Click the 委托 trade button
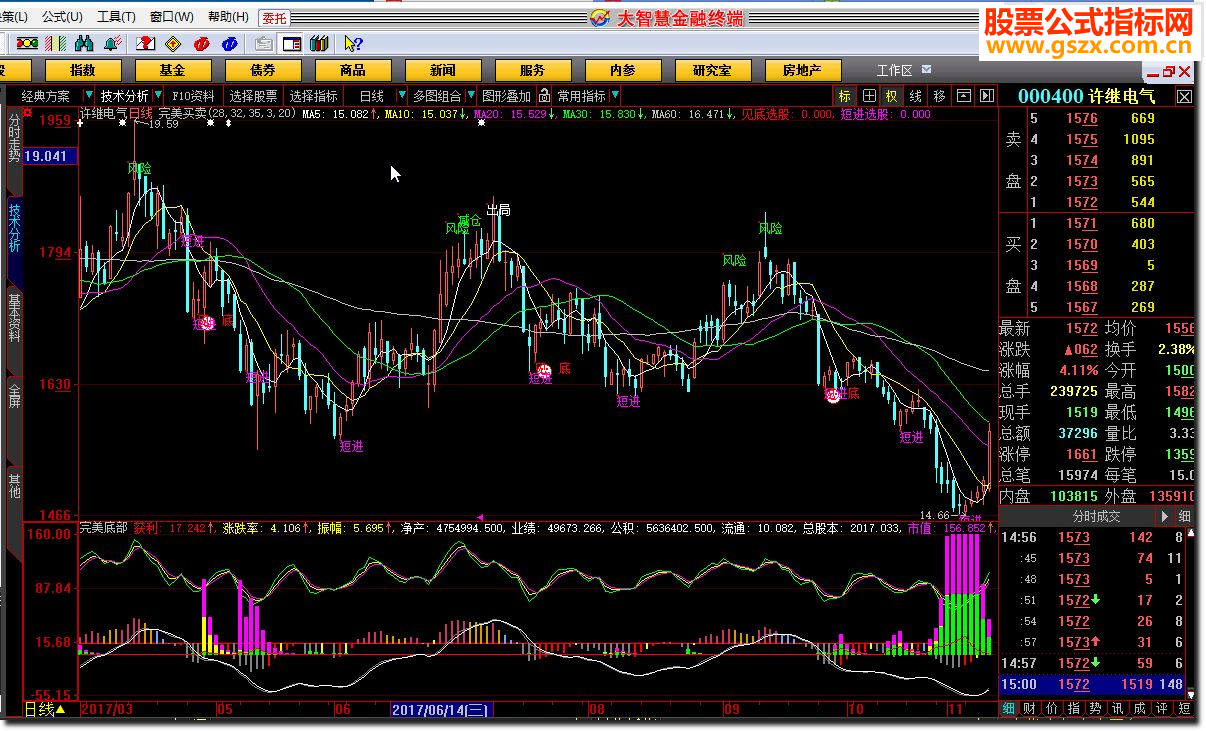Viewport: 1206px width, 731px height. click(x=273, y=18)
